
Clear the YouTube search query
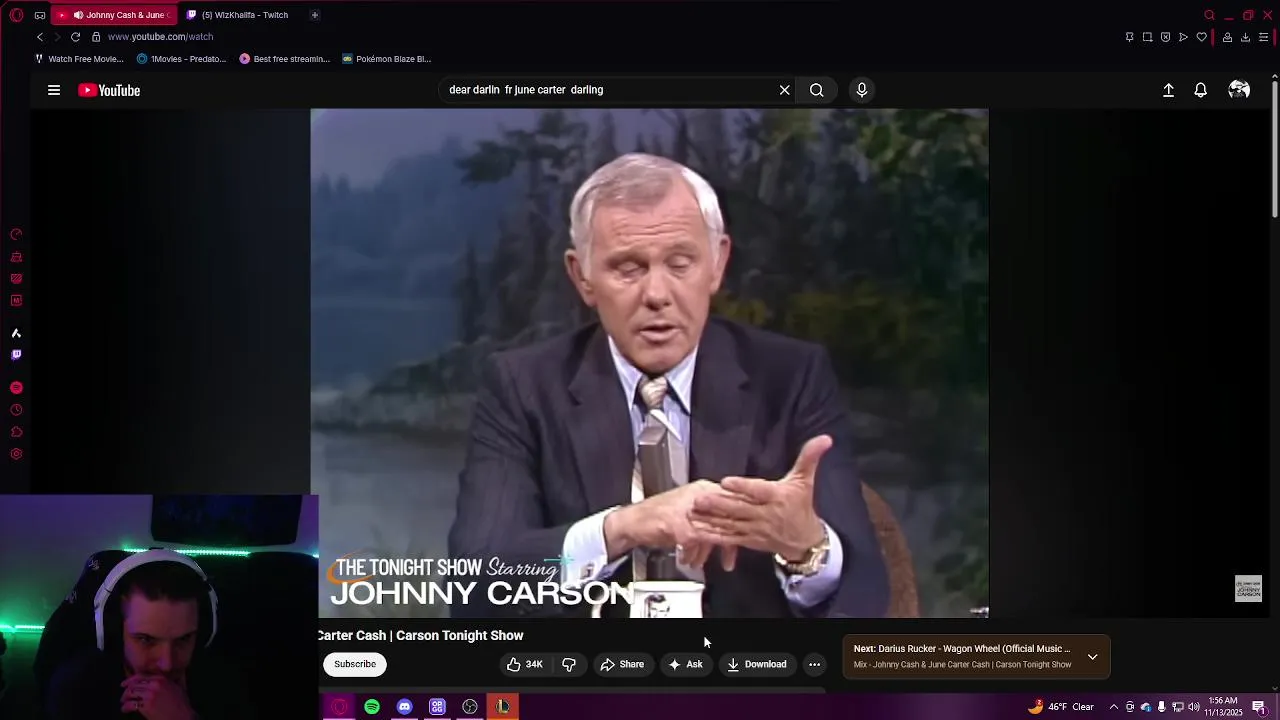(785, 90)
